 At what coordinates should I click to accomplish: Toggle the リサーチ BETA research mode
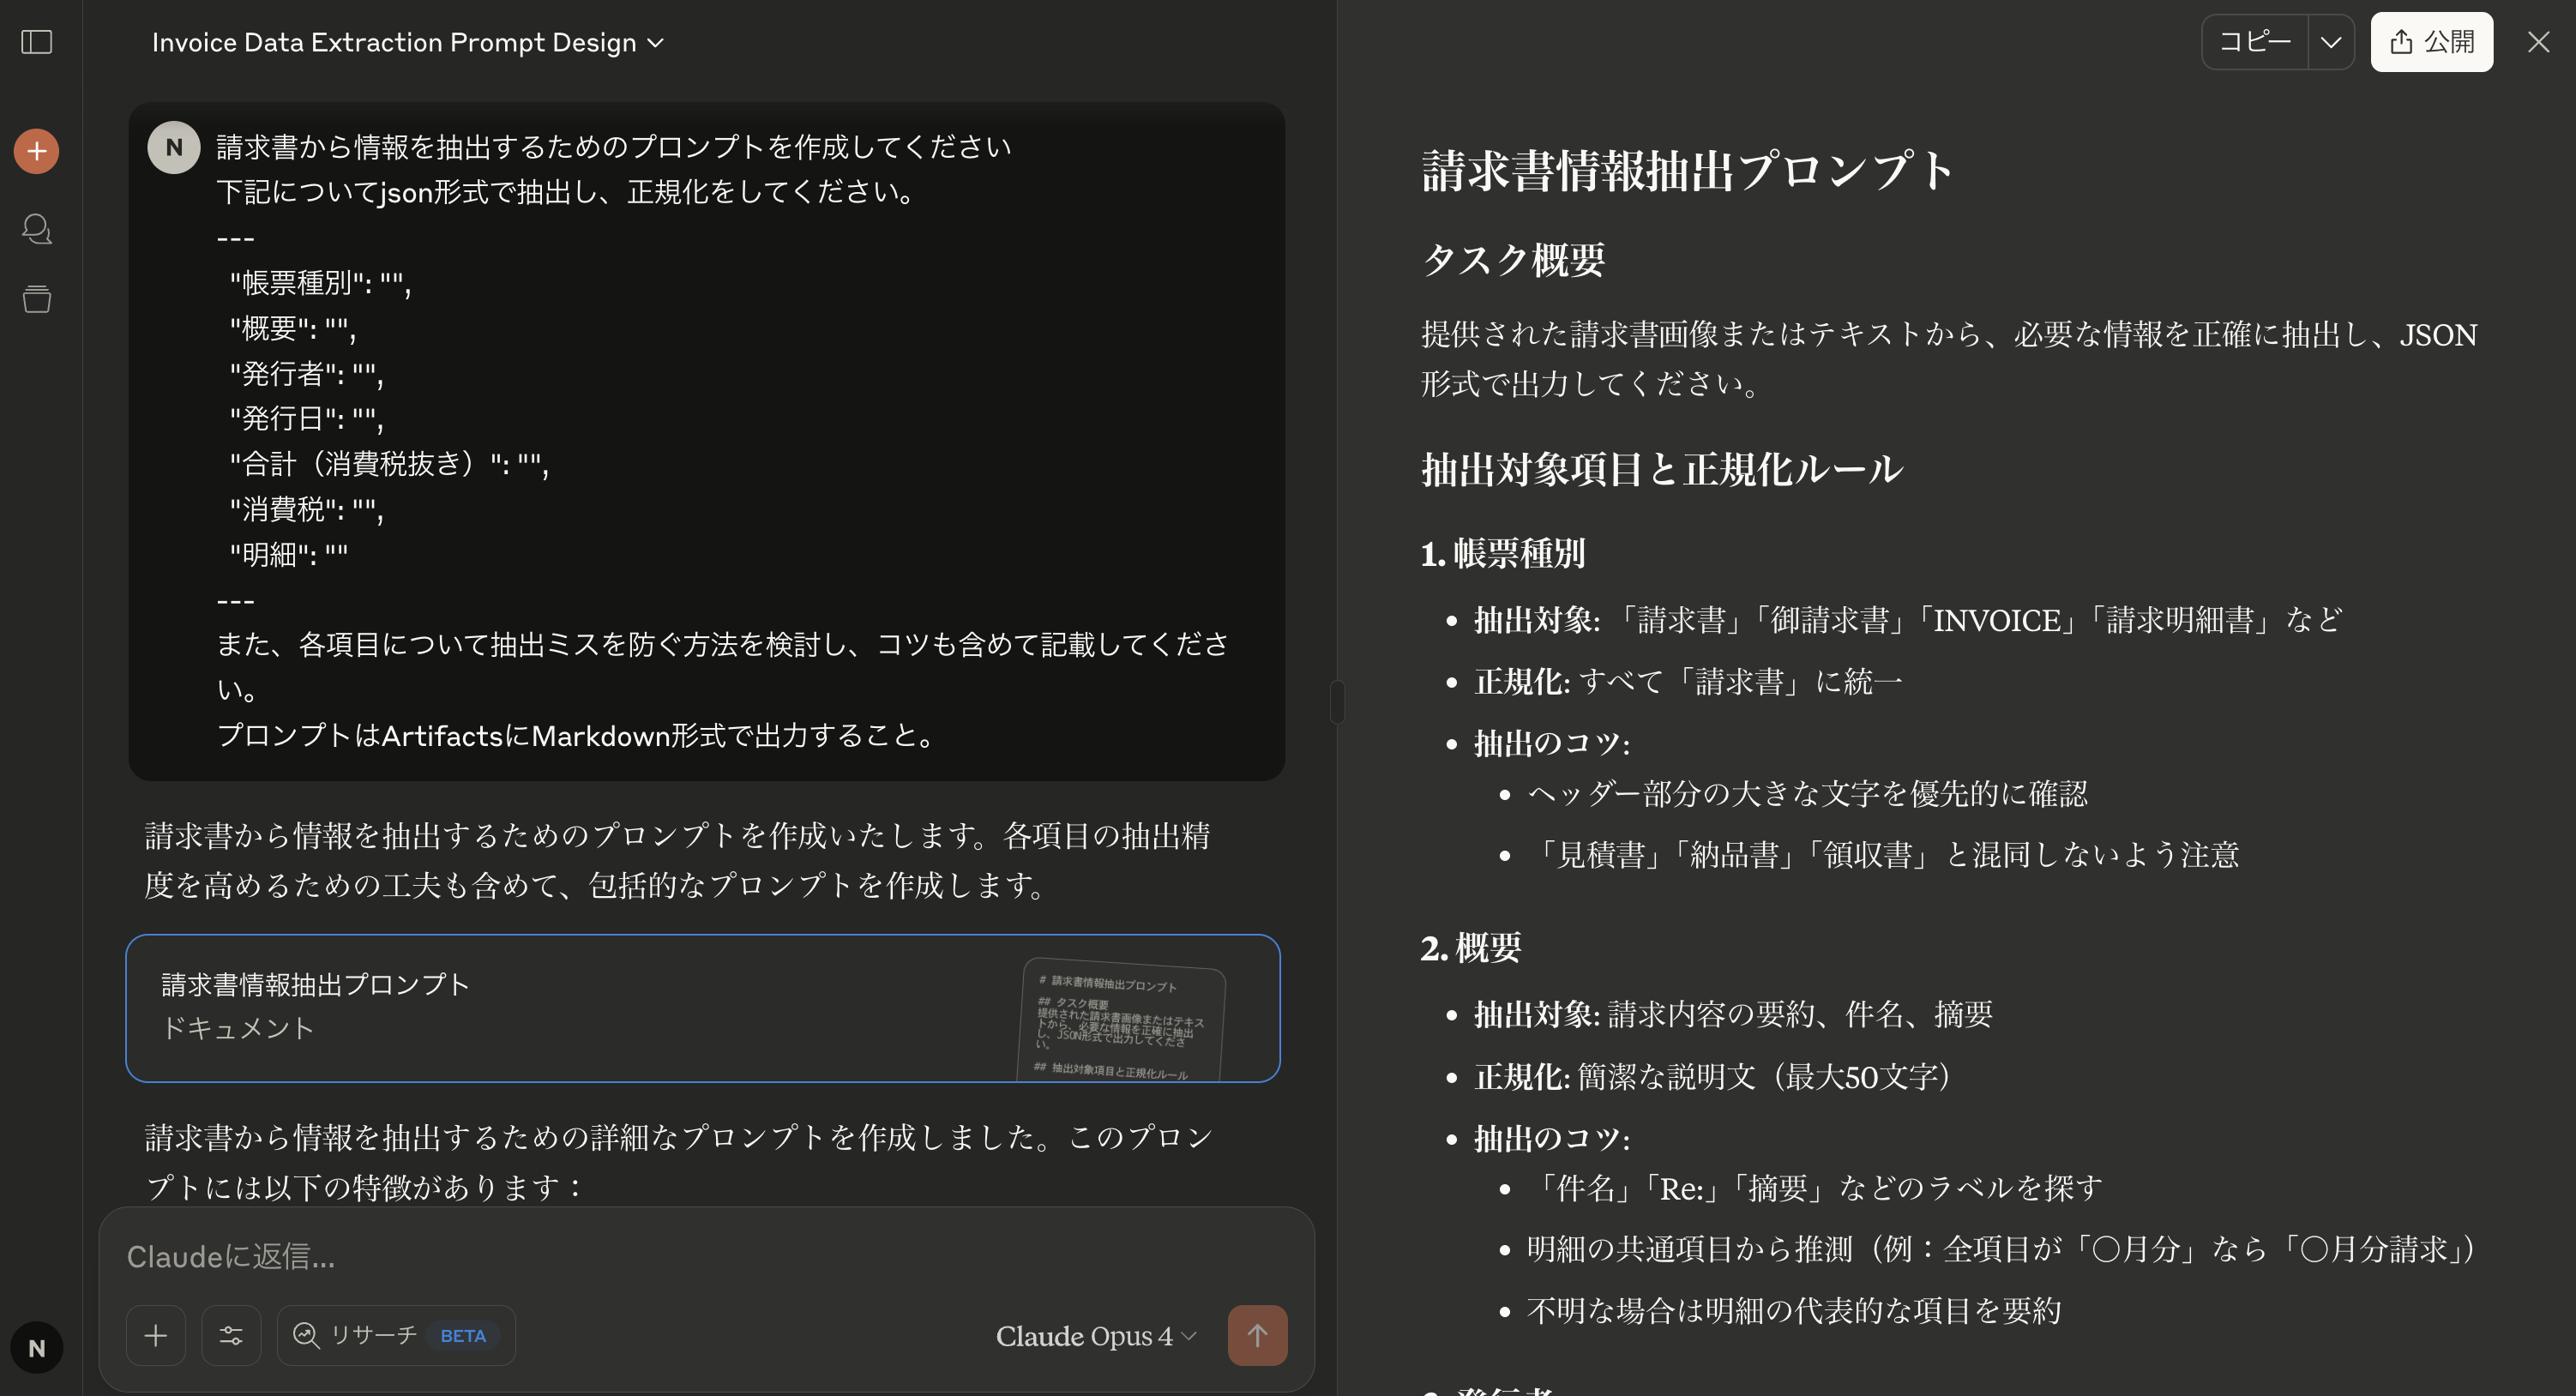point(396,1335)
